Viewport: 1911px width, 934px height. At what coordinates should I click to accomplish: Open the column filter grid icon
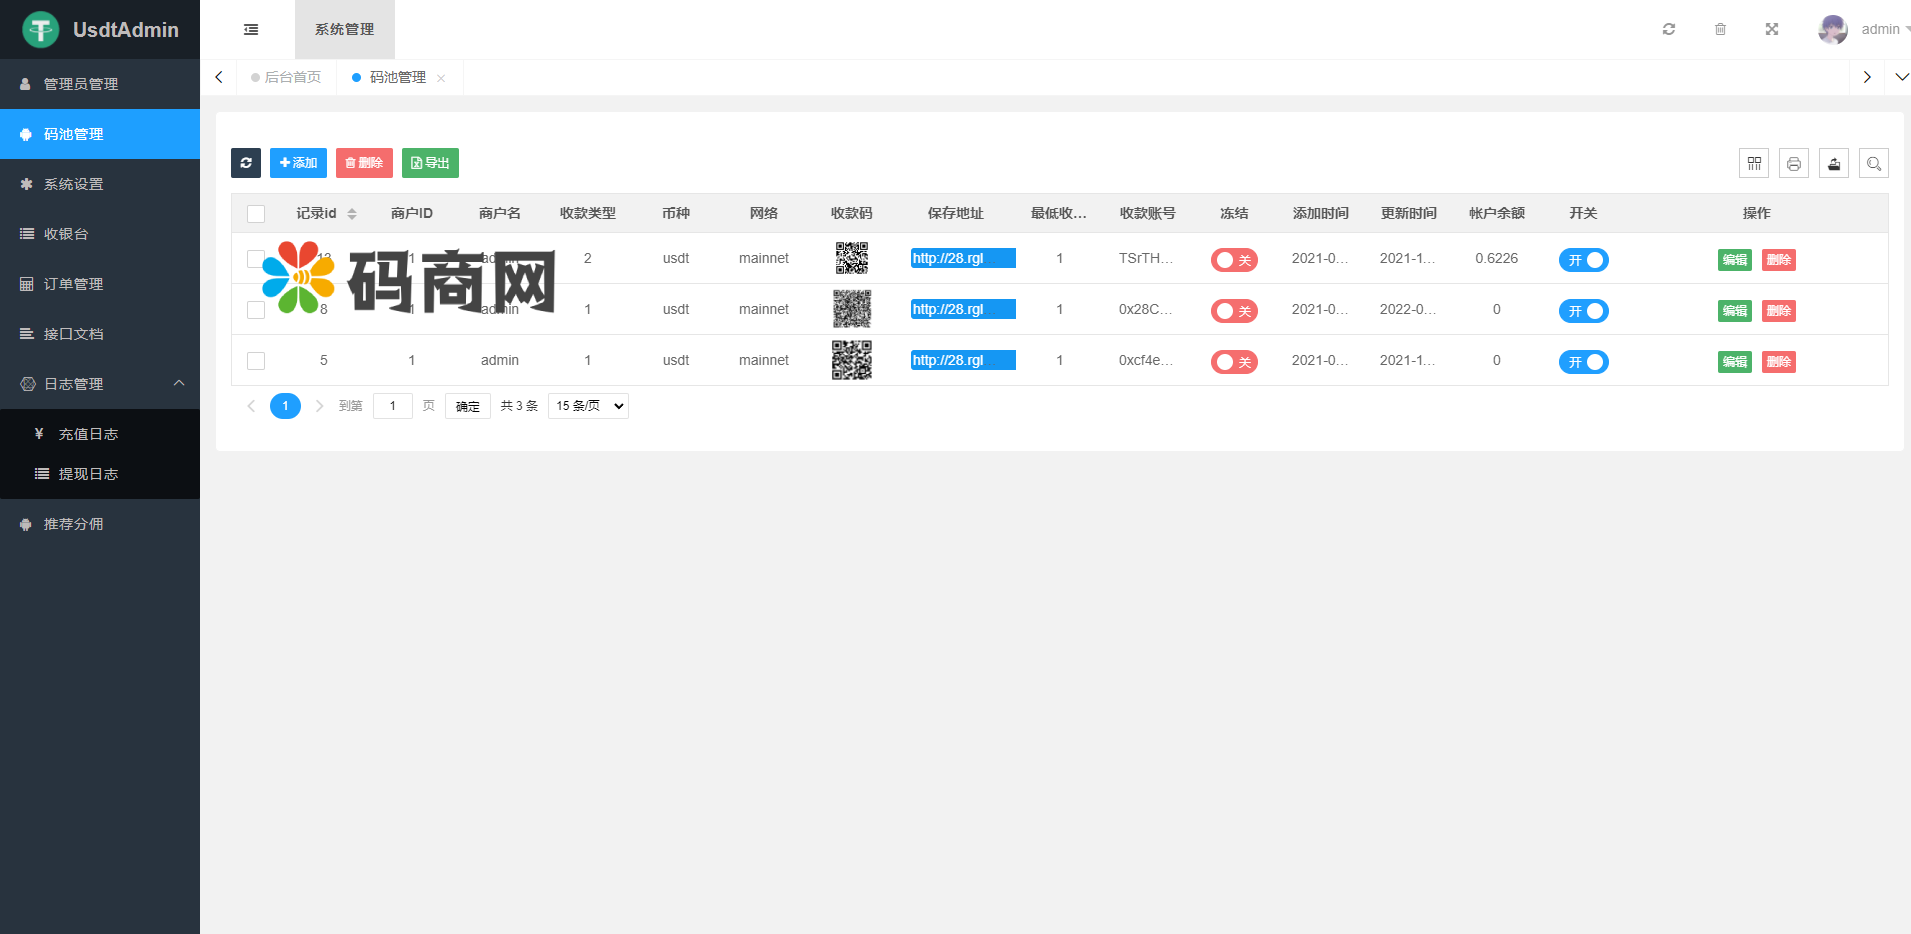[x=1753, y=163]
